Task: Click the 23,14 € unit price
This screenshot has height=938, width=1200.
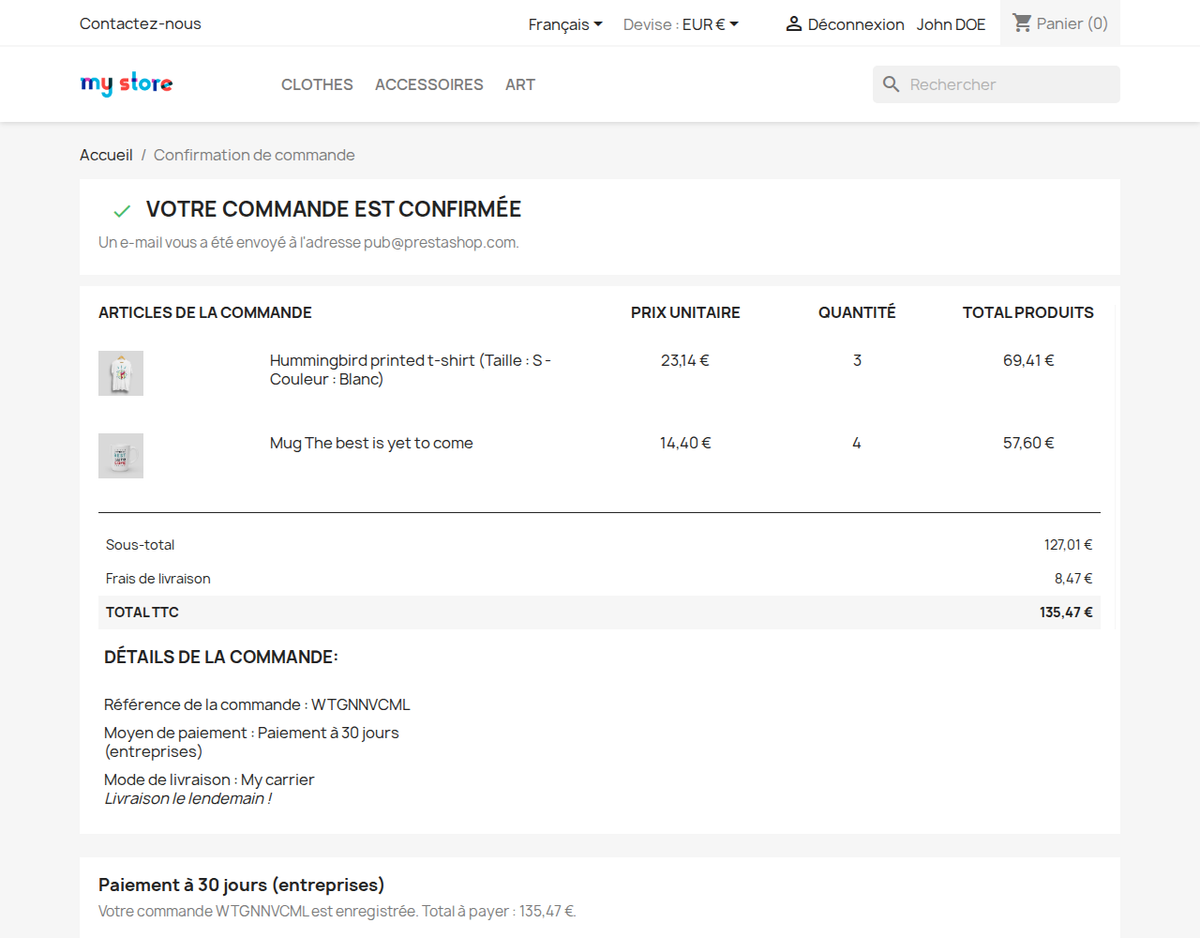Action: [685, 360]
